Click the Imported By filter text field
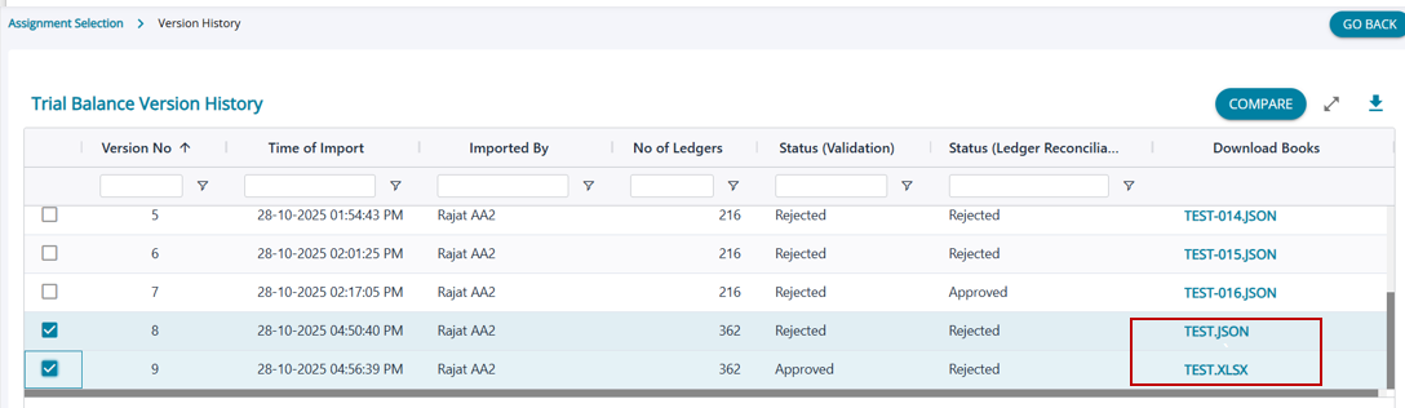1406x409 pixels. click(x=502, y=186)
